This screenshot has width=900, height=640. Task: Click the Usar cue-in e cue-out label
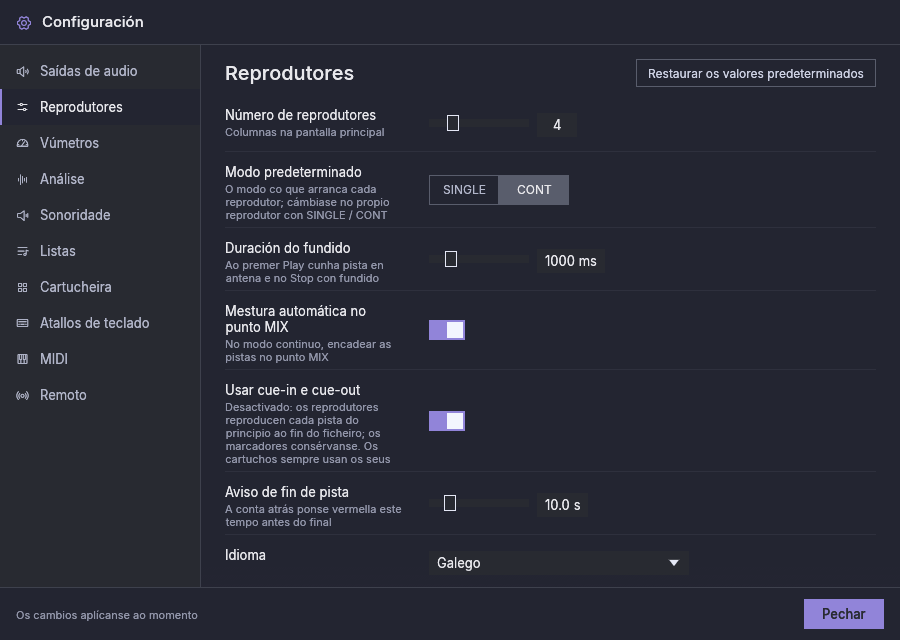point(293,390)
